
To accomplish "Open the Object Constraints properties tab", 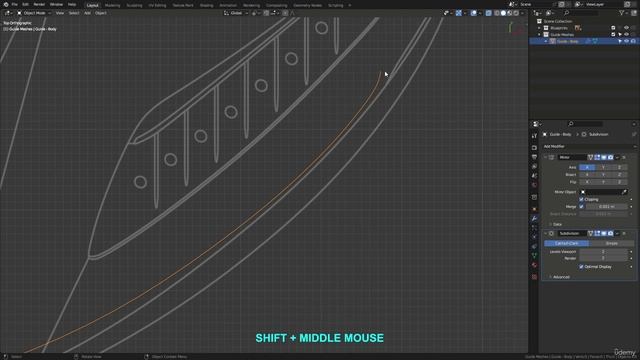I will 534,247.
